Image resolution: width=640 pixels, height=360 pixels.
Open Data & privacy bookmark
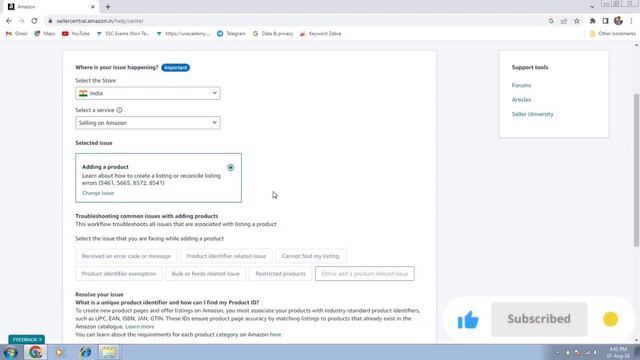click(x=273, y=33)
